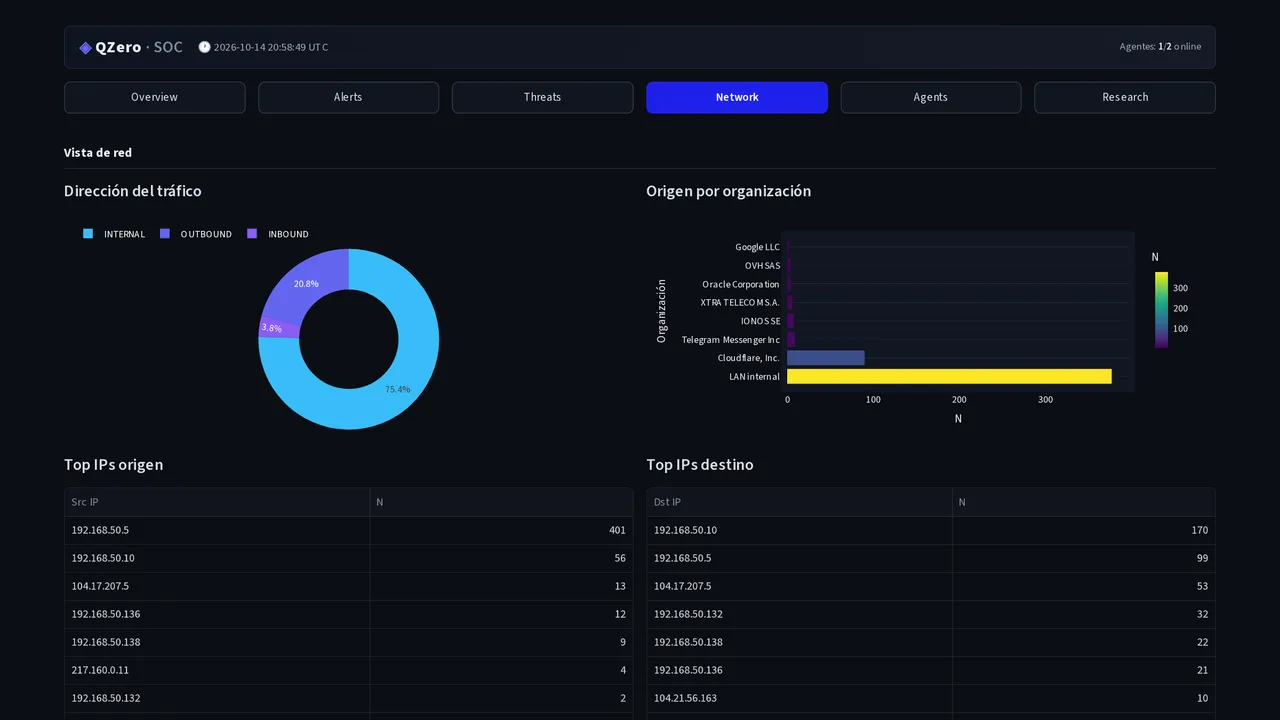
Task: Select source IP 192.168.50.132 with count 2
Action: tap(348, 698)
